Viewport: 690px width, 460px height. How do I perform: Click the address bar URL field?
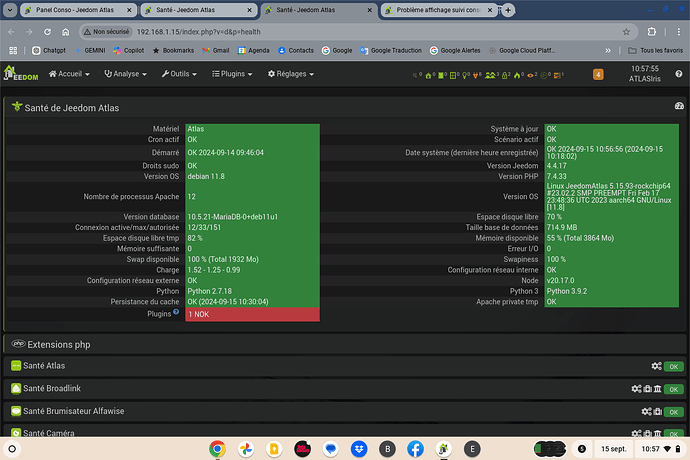[359, 32]
